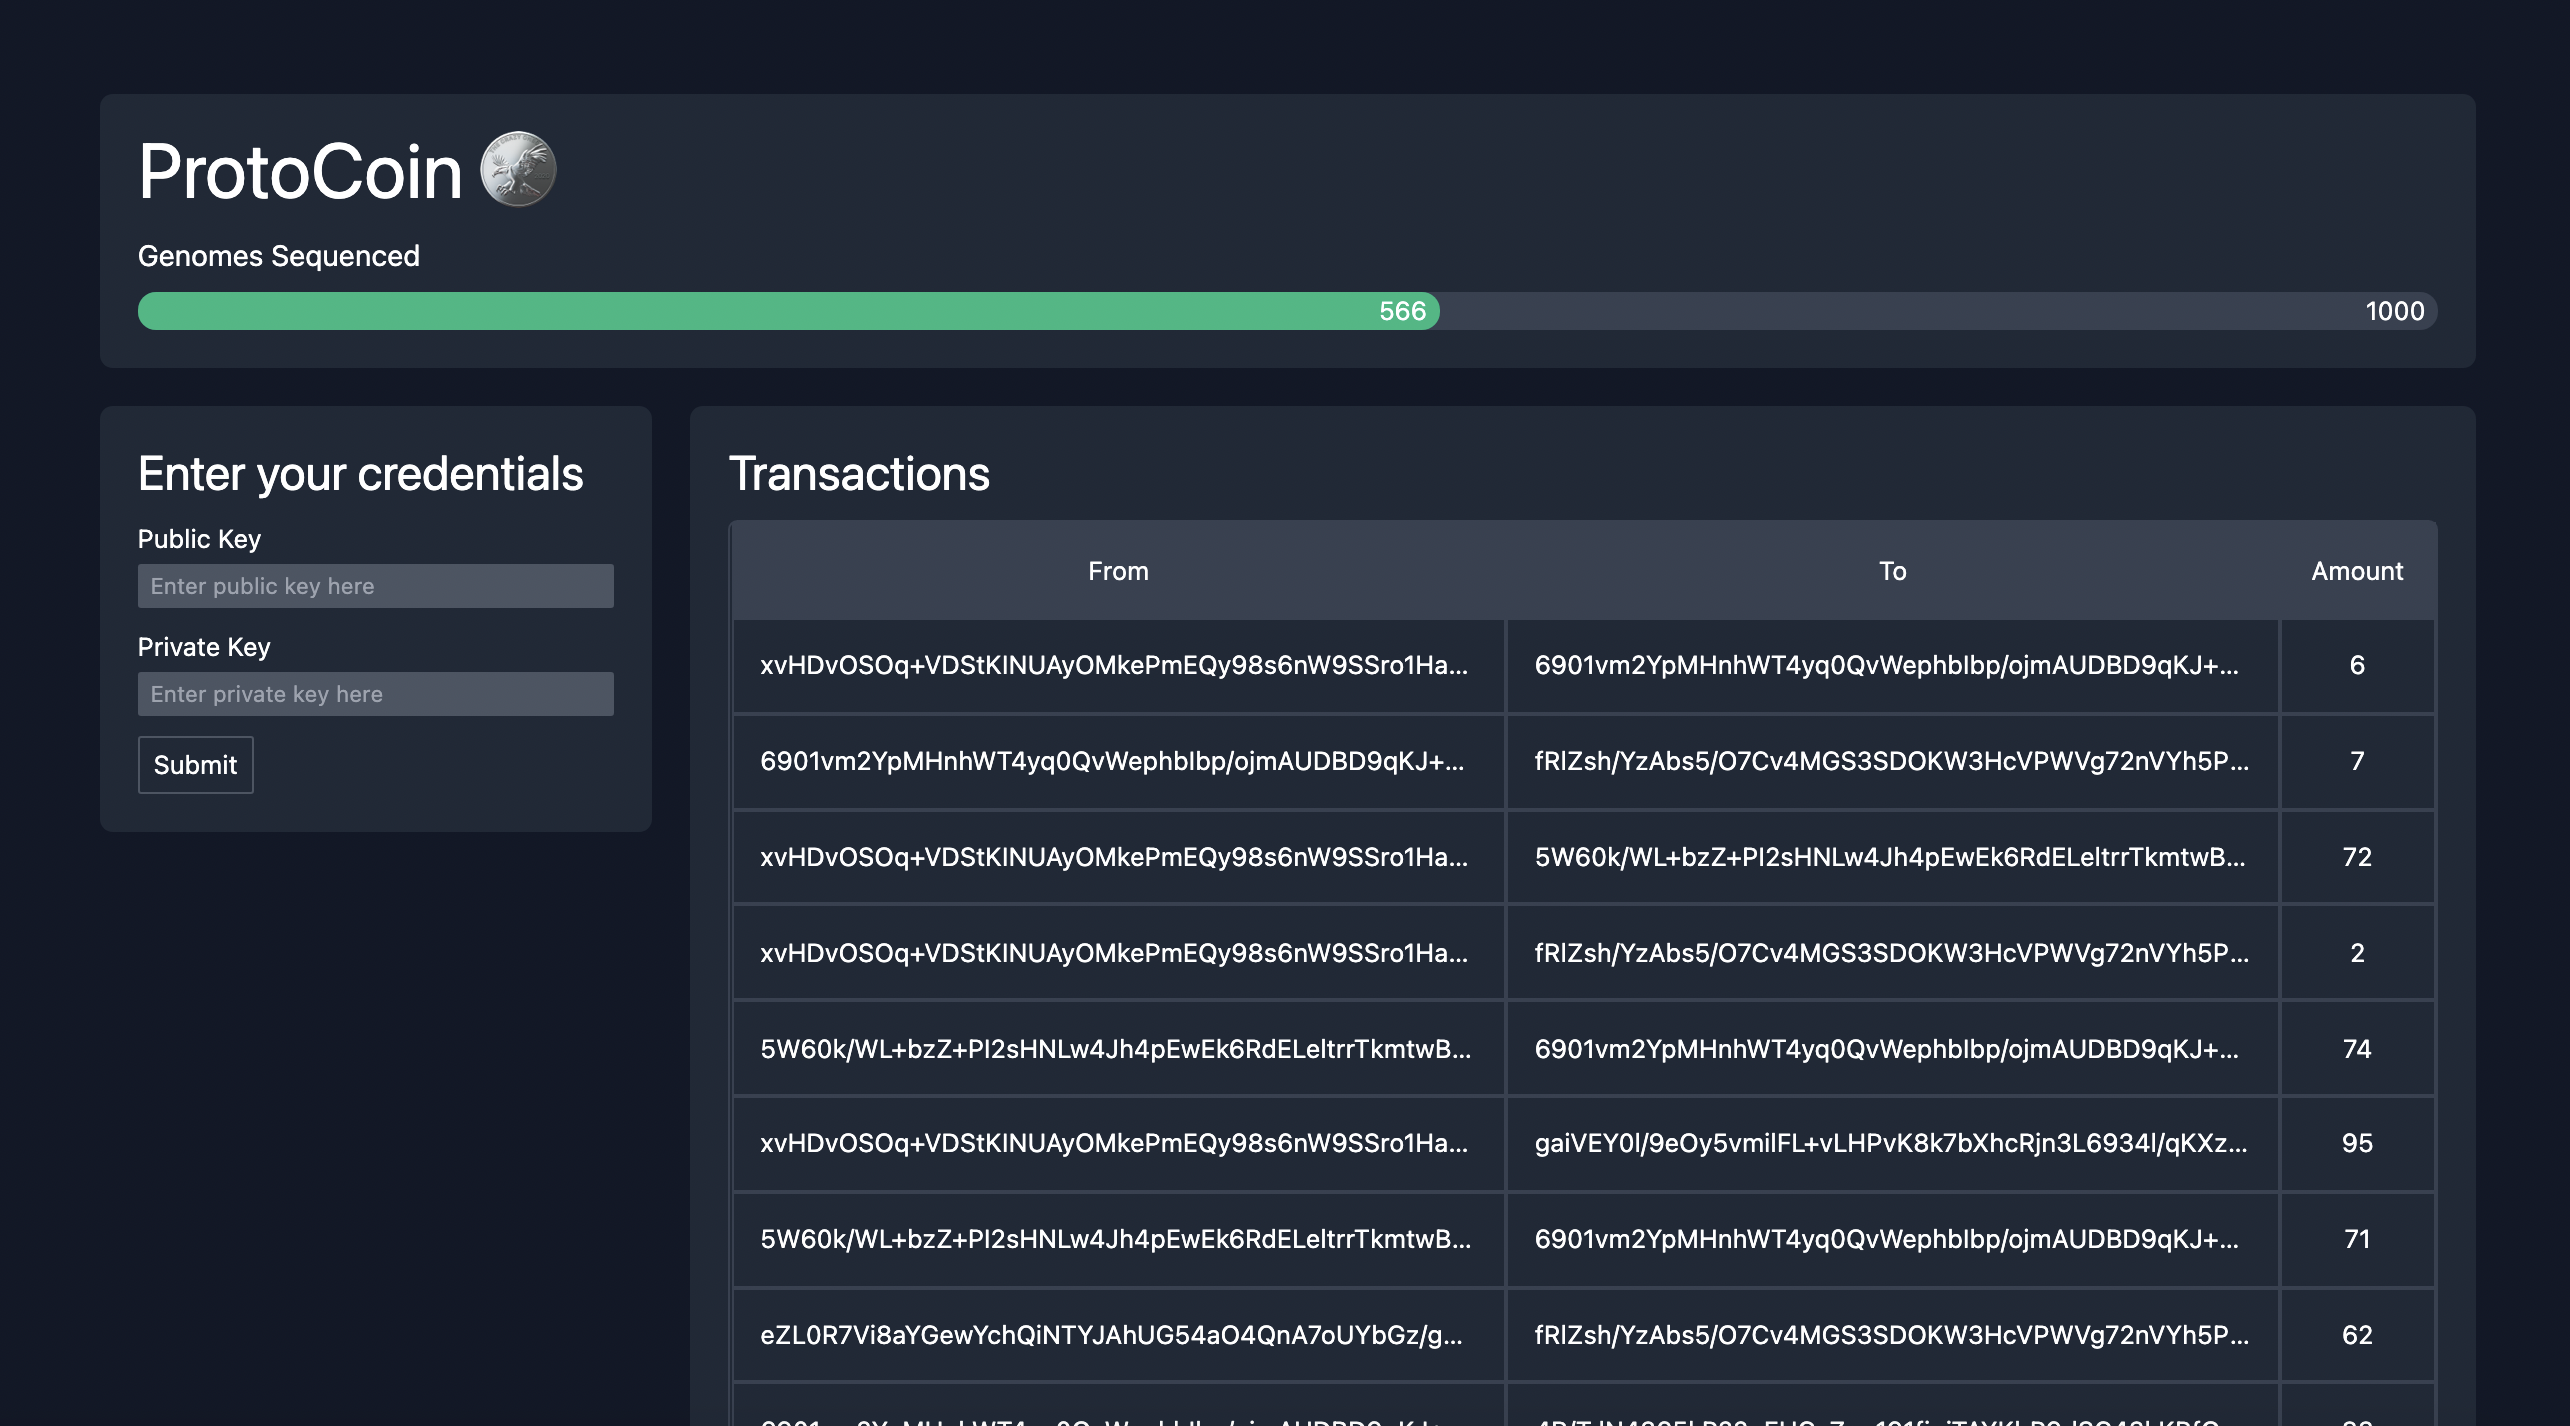
Task: Select the To address in the amount 7 row
Action: [x=1891, y=761]
